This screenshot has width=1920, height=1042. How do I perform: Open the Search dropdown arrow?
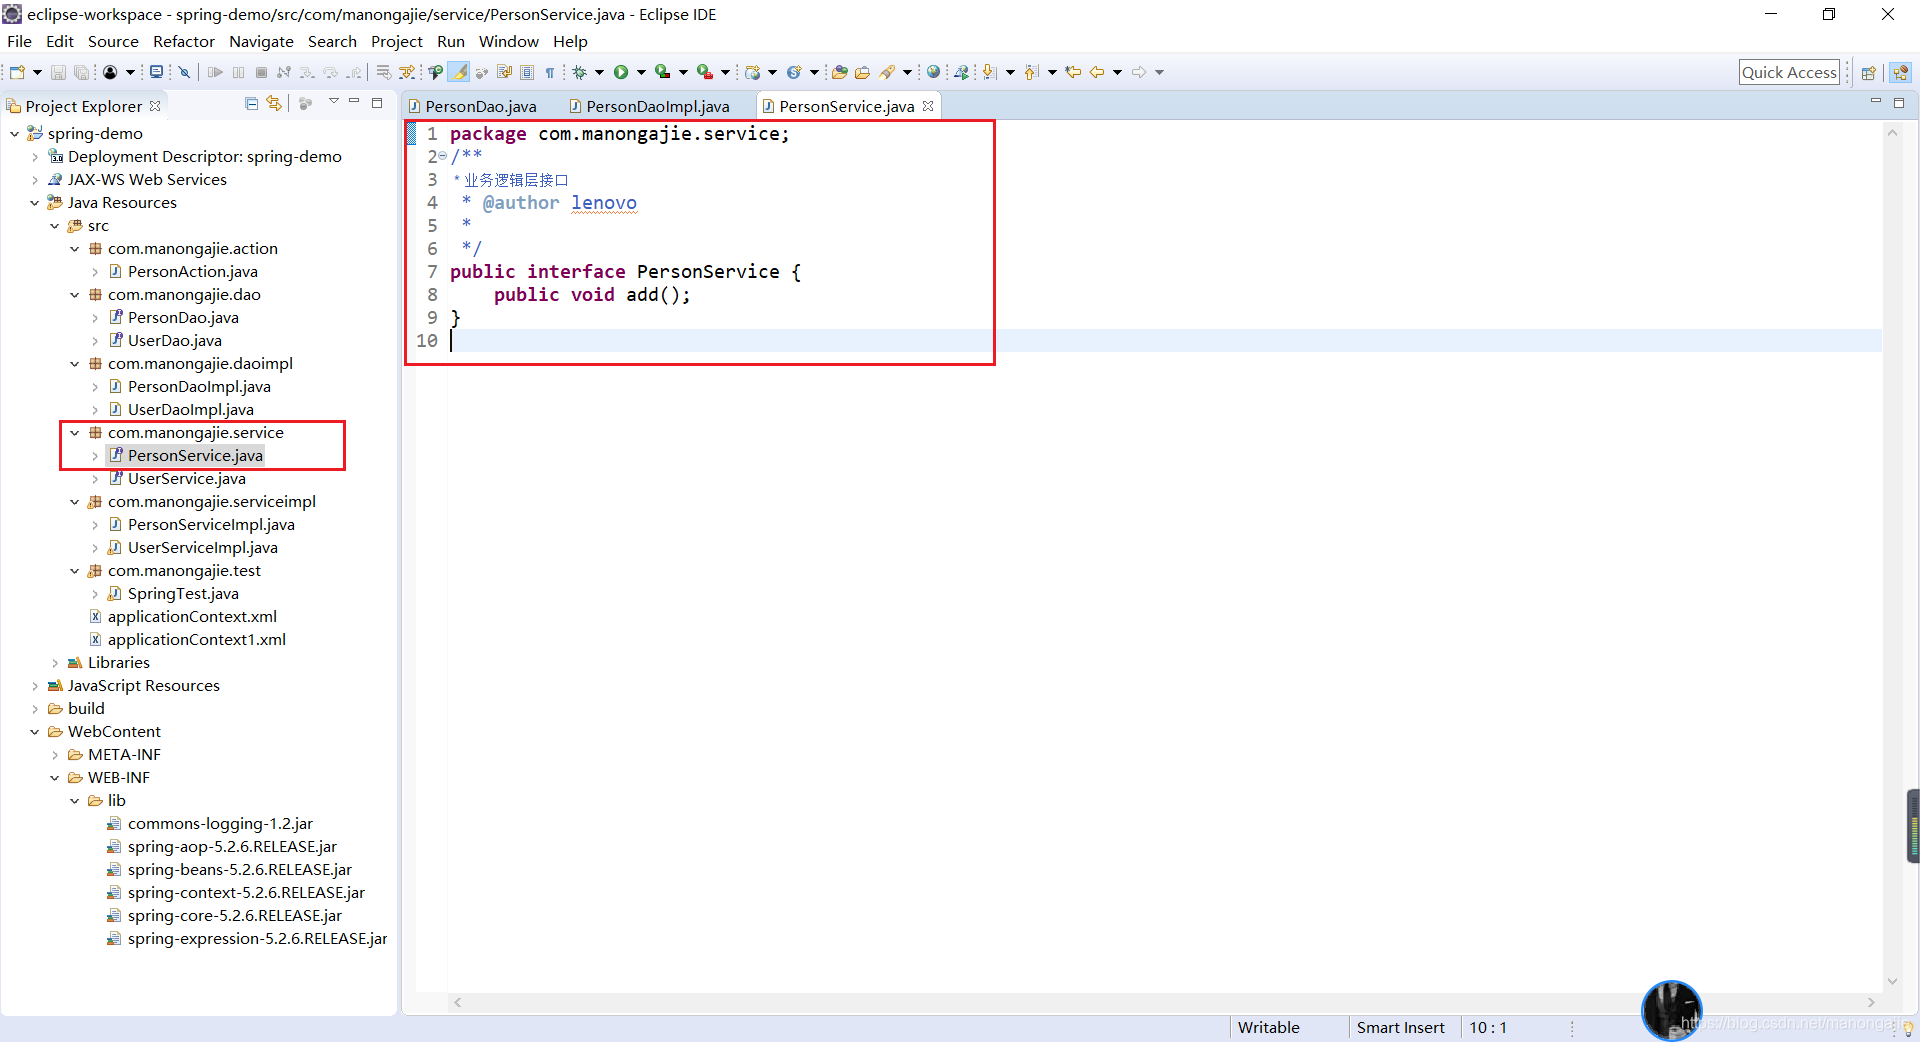907,72
